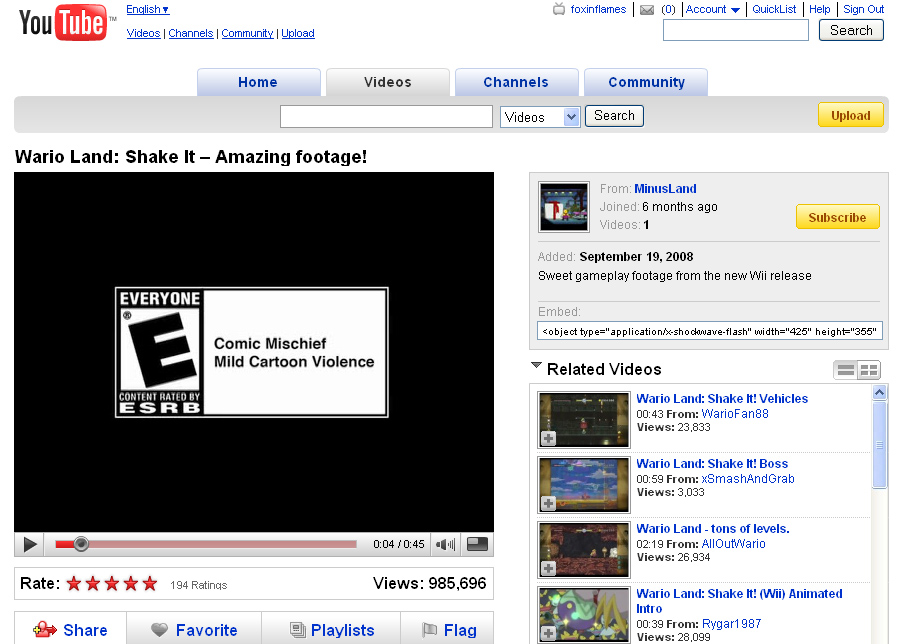The width and height of the screenshot is (904, 644).
Task: Open WarioFan88 channel link
Action: 734,413
